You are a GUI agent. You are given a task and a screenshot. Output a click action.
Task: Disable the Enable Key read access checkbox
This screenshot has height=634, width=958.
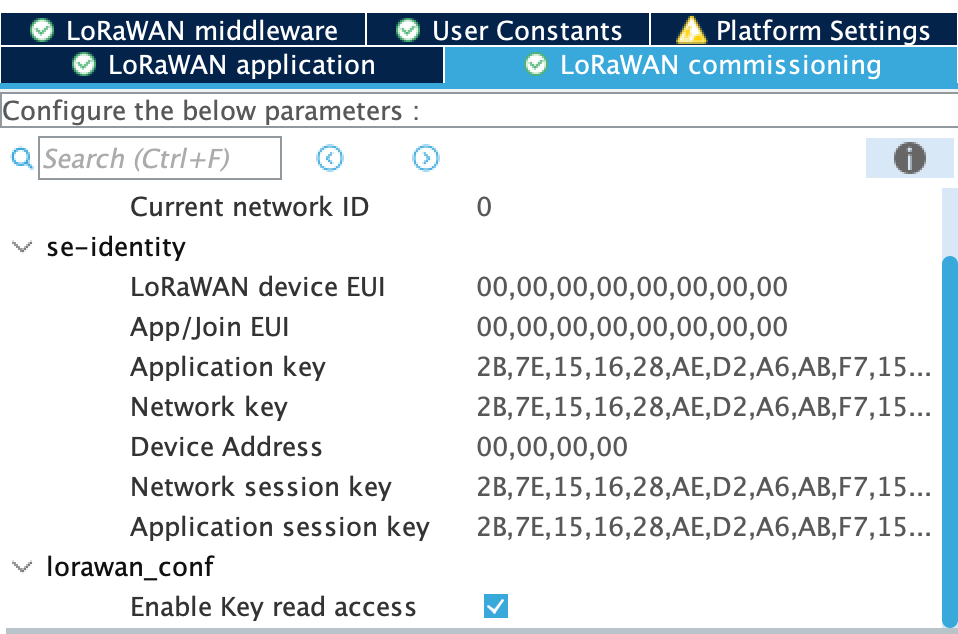495,606
